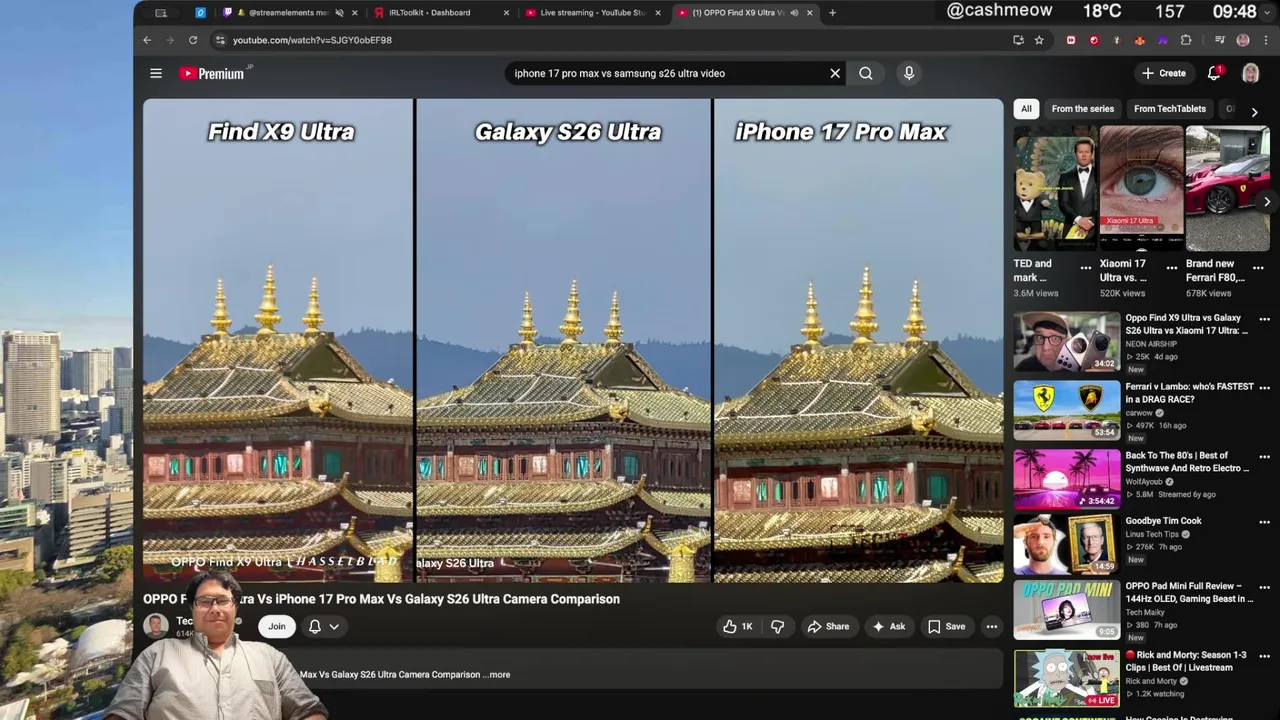
Task: Click the magnifier search button
Action: pos(866,73)
